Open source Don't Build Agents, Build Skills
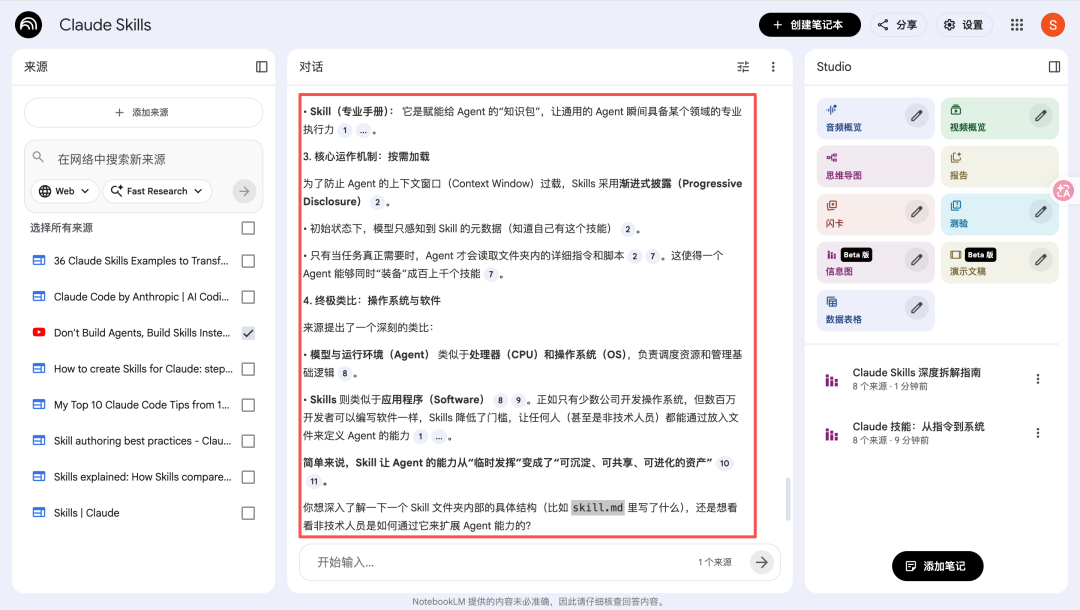Viewport: 1080px width, 610px height. pos(142,333)
